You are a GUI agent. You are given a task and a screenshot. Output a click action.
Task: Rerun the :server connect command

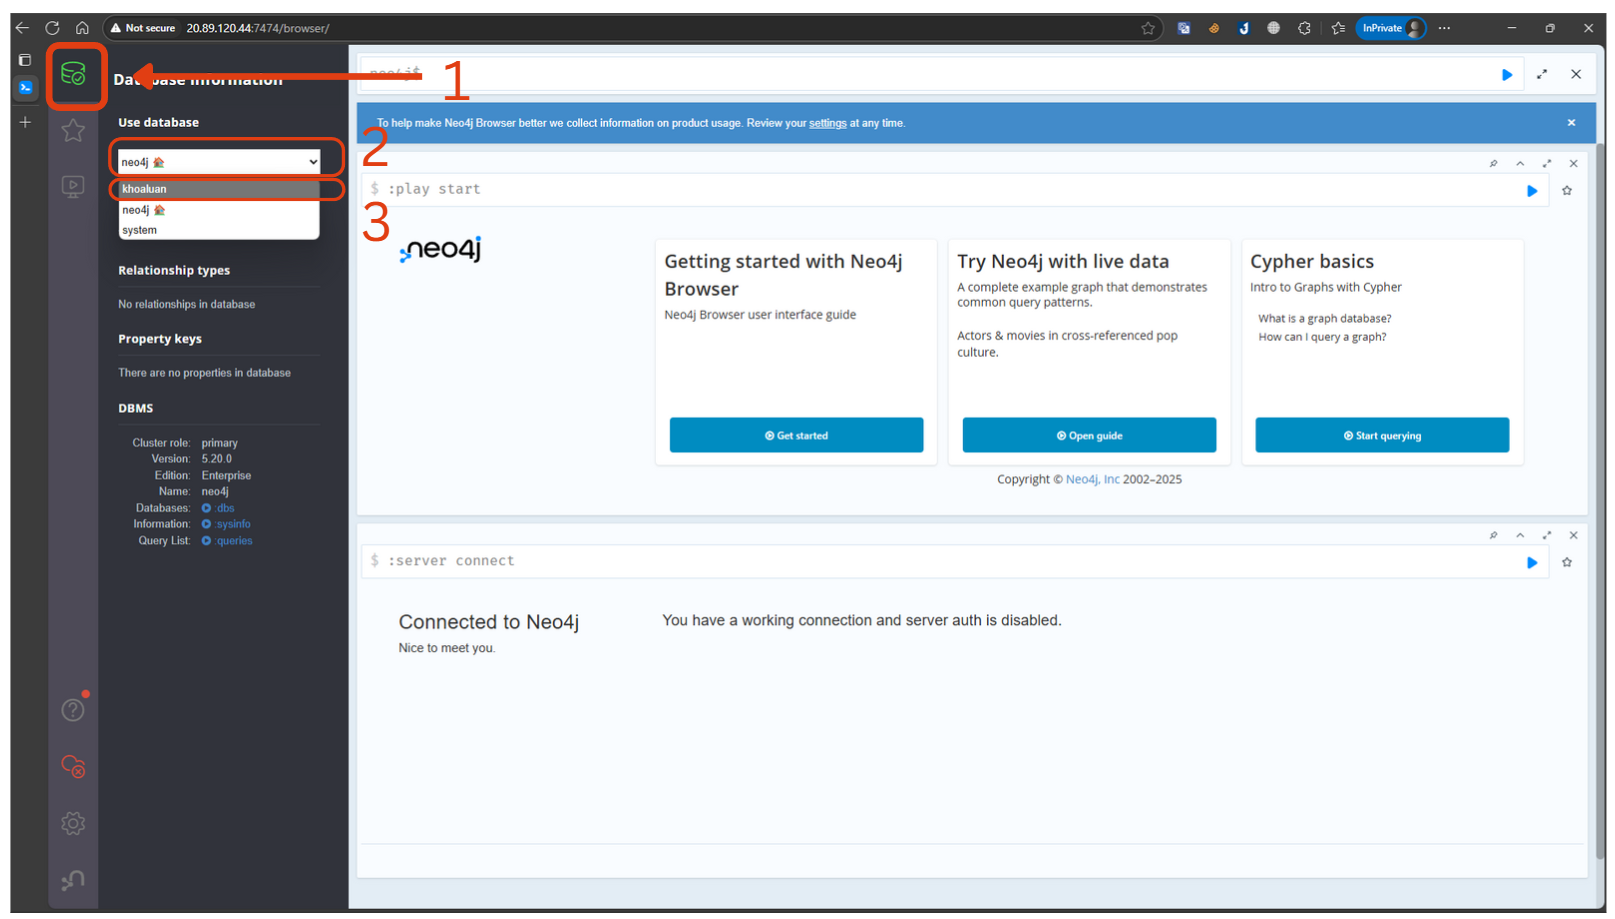click(x=1532, y=563)
